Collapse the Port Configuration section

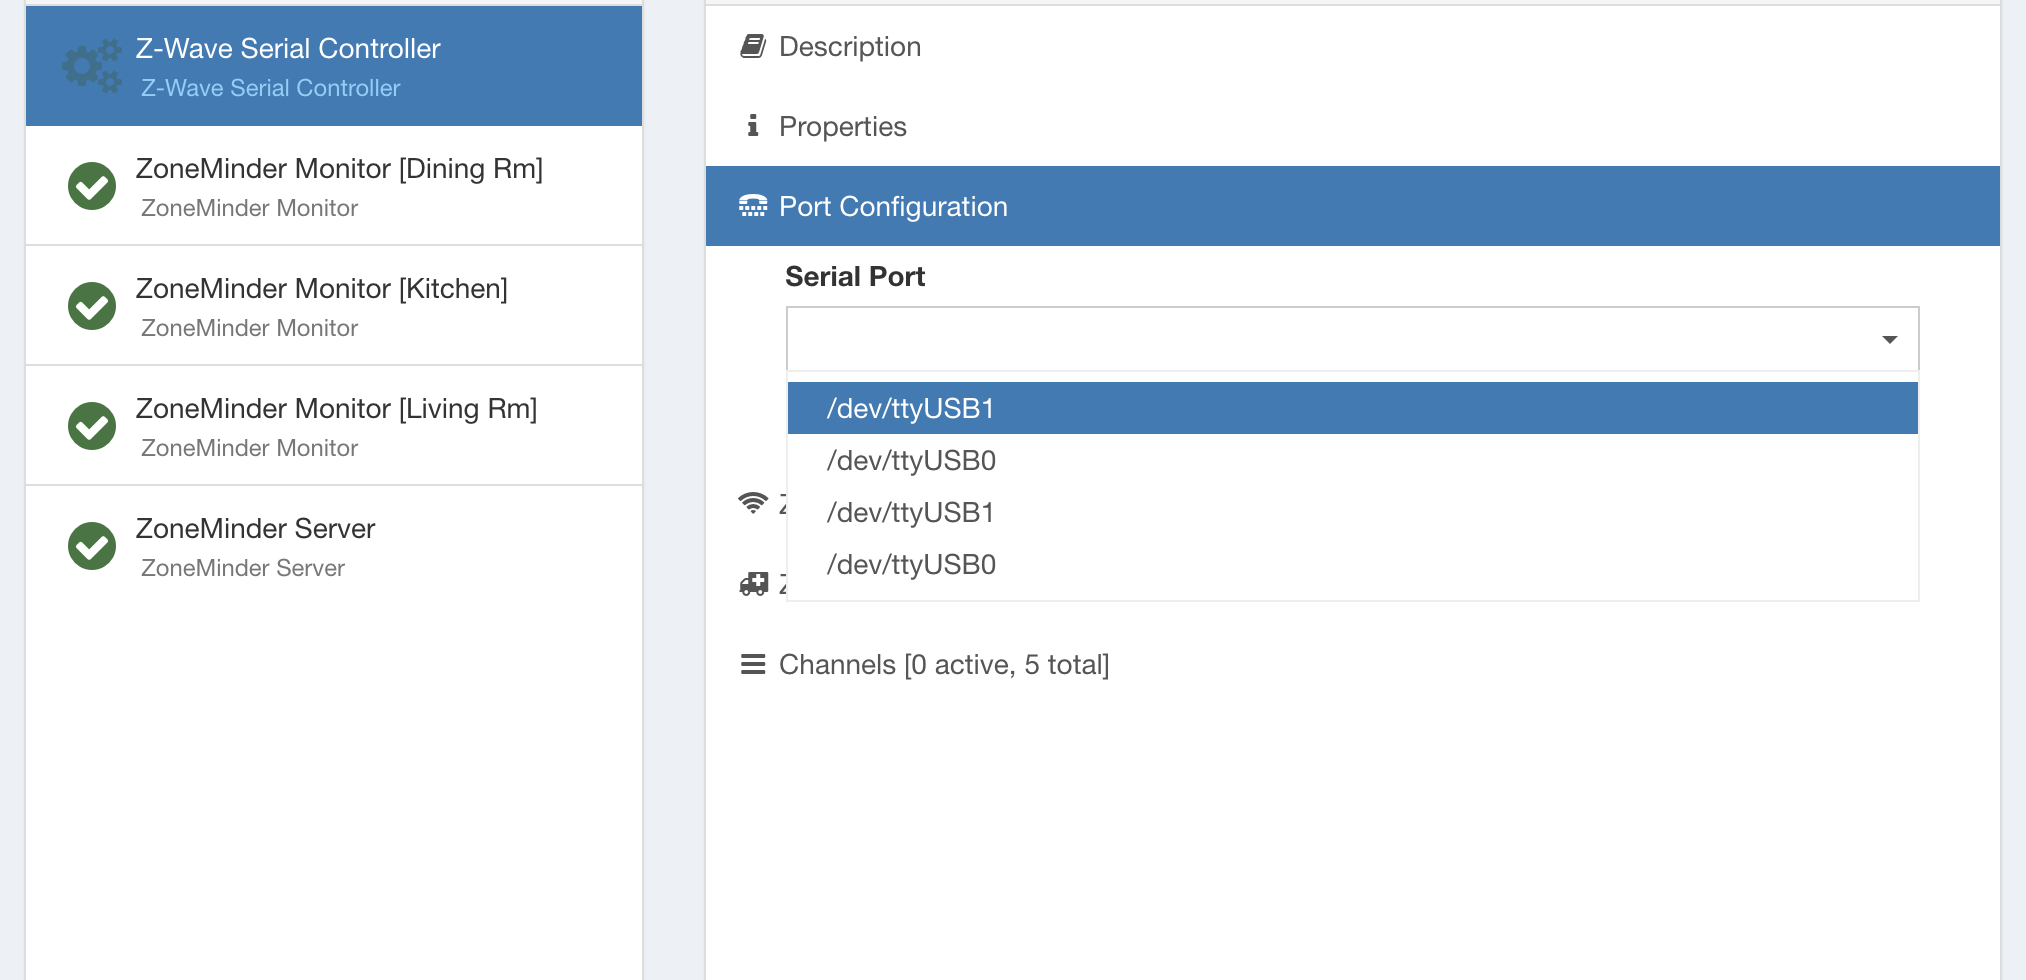(x=893, y=207)
